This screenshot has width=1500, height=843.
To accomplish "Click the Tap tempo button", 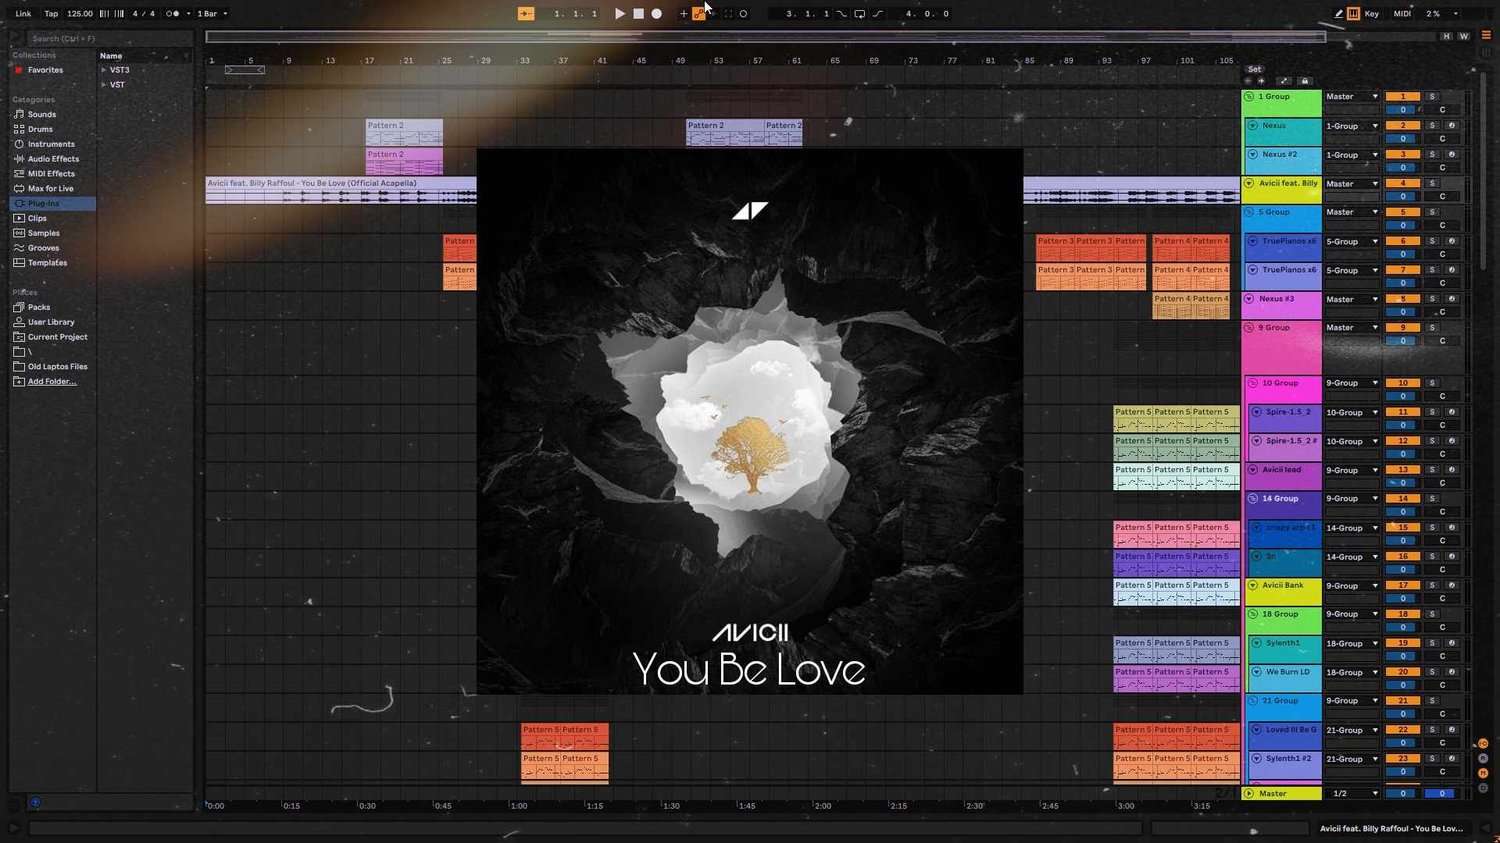I will click(x=51, y=14).
